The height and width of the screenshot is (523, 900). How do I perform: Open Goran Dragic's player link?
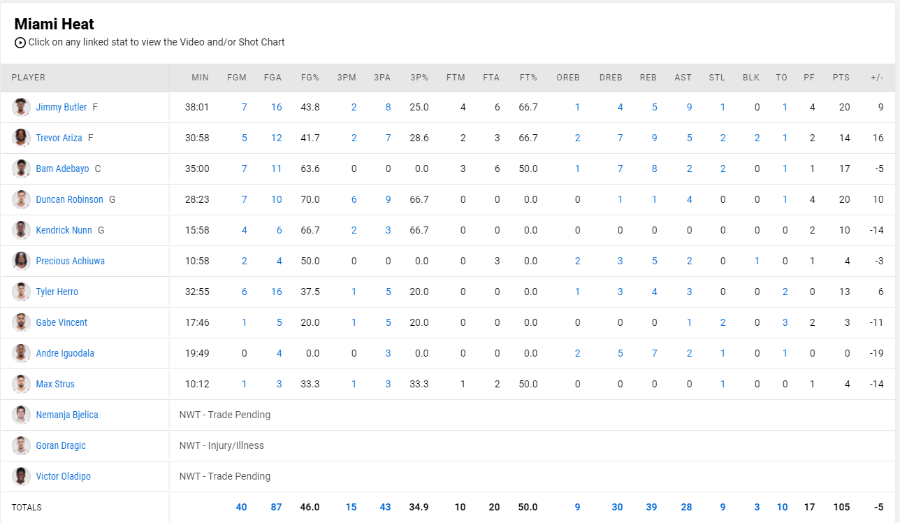pyautogui.click(x=60, y=445)
